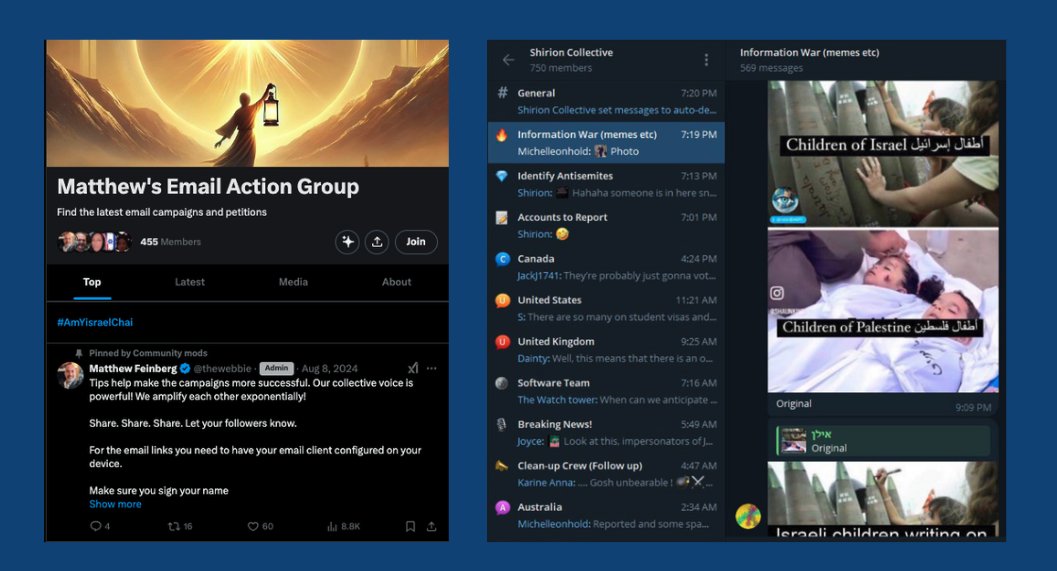Image resolution: width=1057 pixels, height=571 pixels.
Task: Click the Children of Palestine image thumbnail
Action: [x=882, y=310]
